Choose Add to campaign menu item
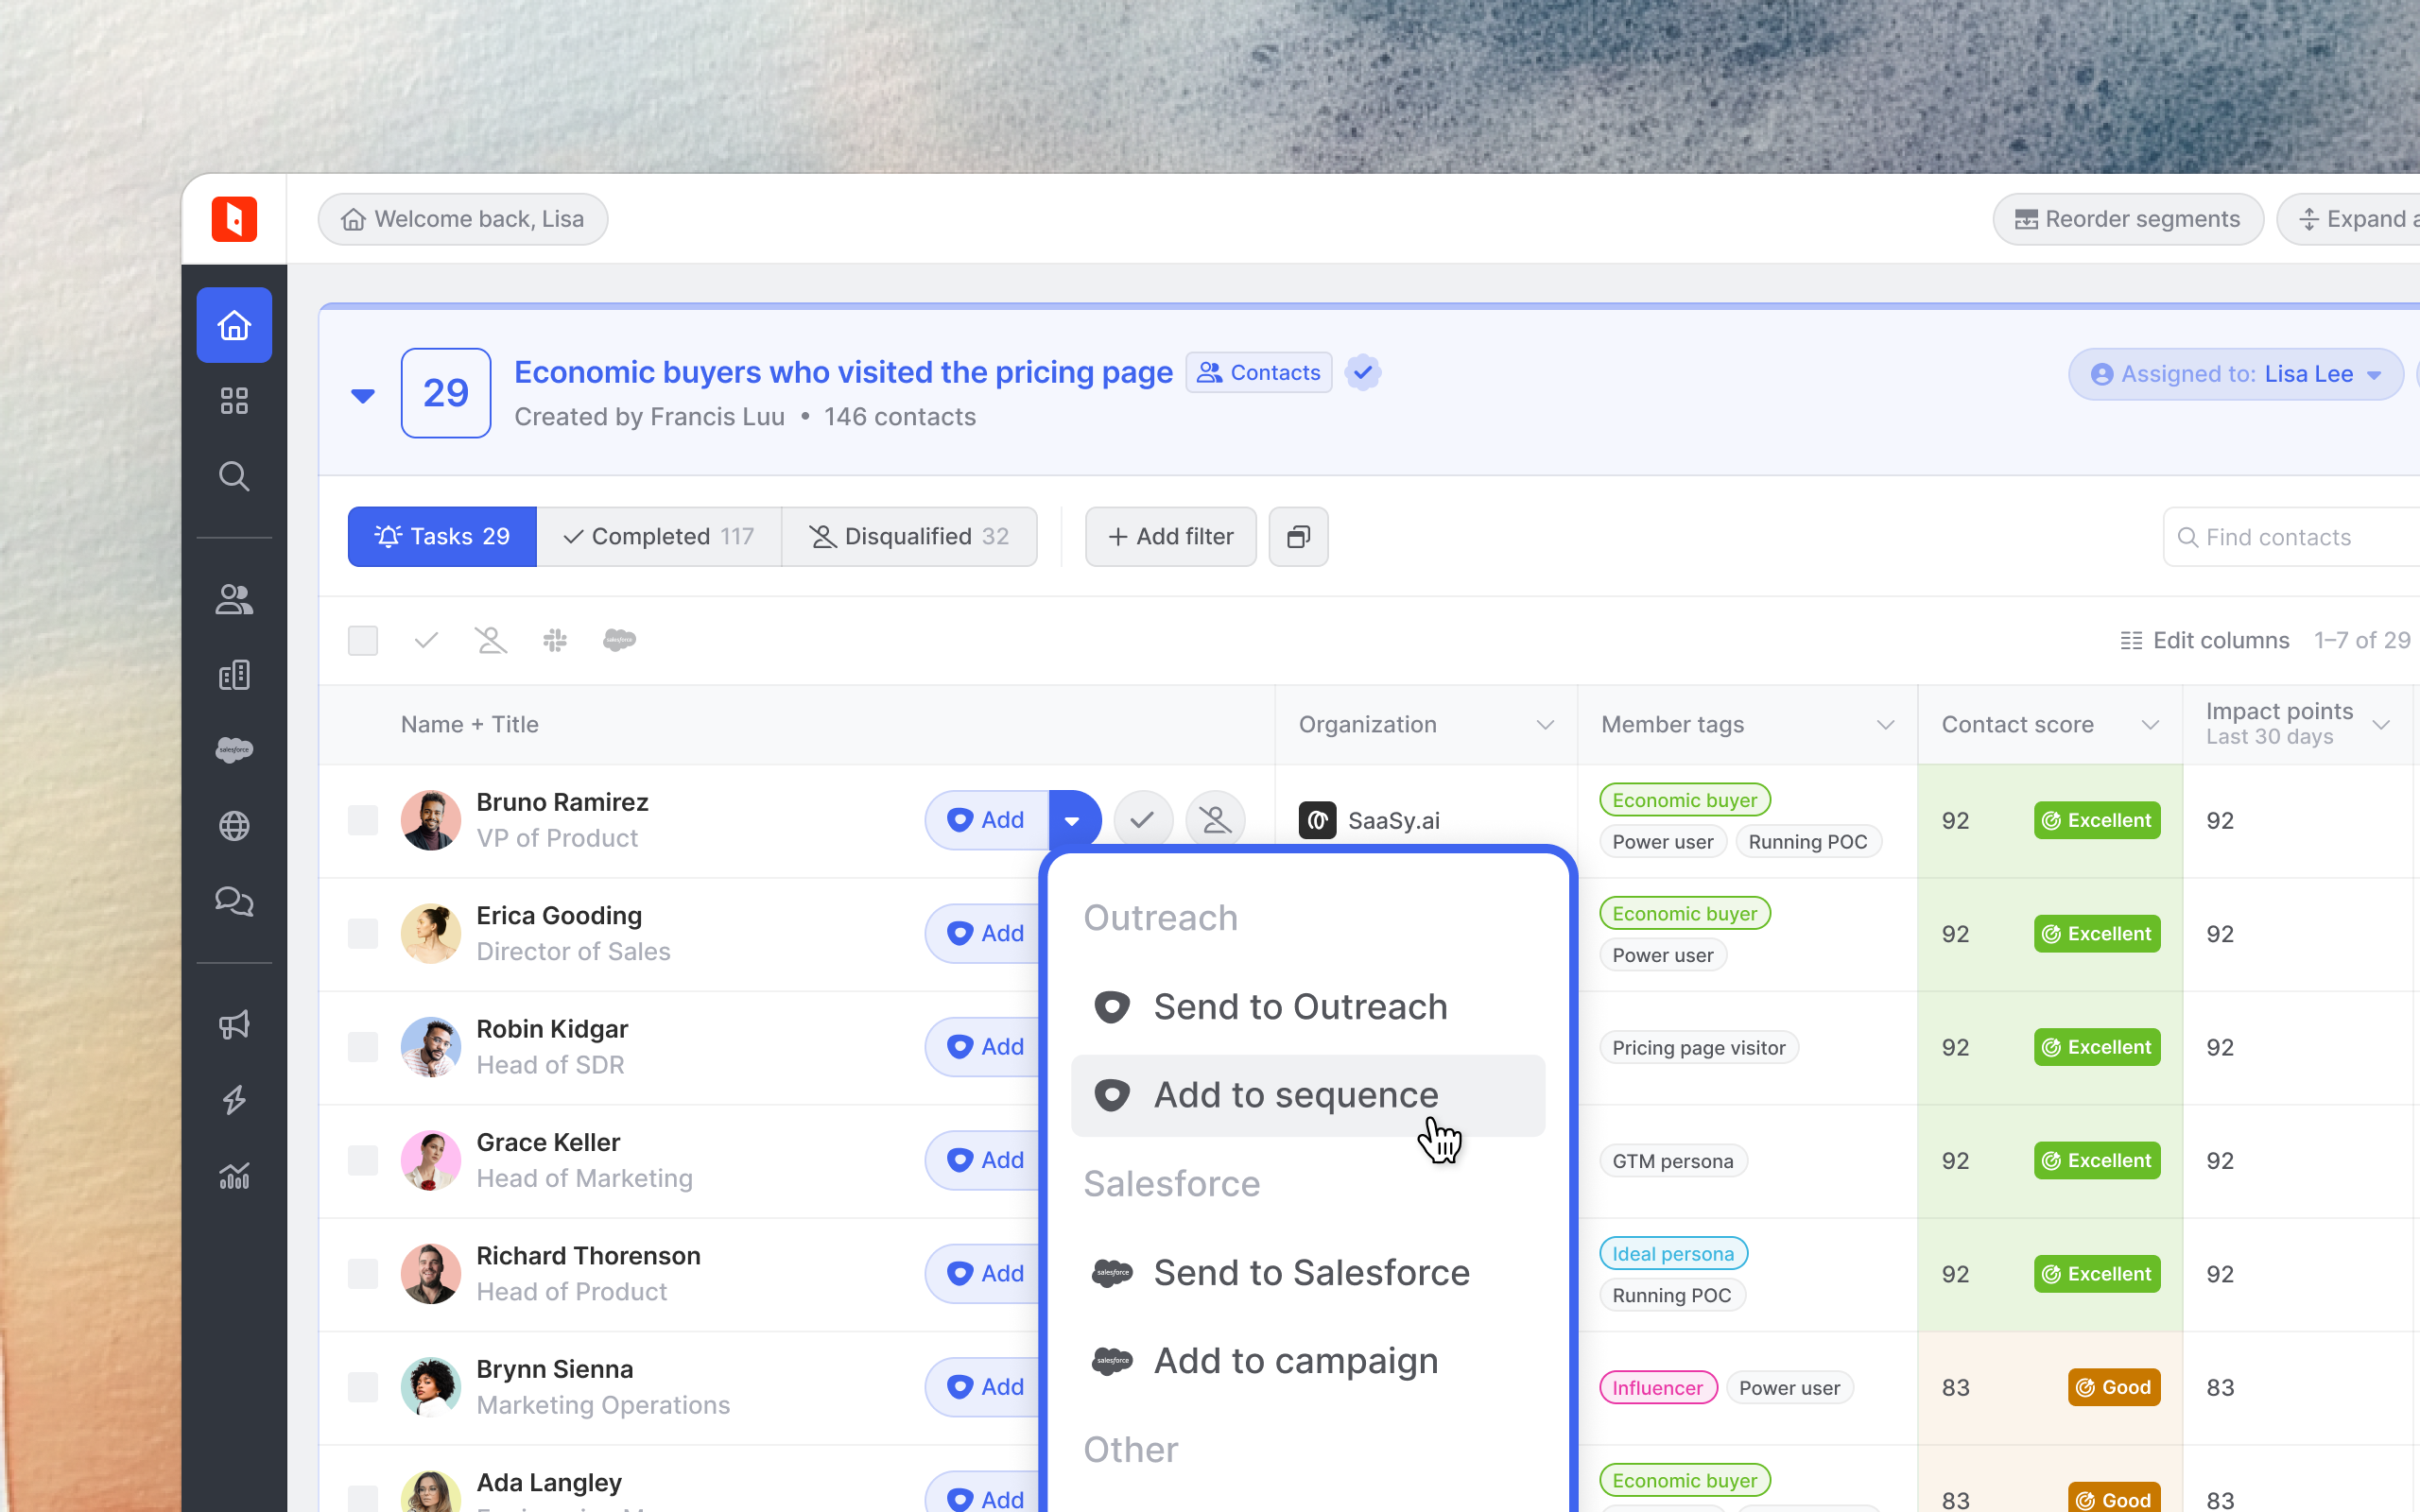This screenshot has height=1512, width=2420. (1295, 1361)
